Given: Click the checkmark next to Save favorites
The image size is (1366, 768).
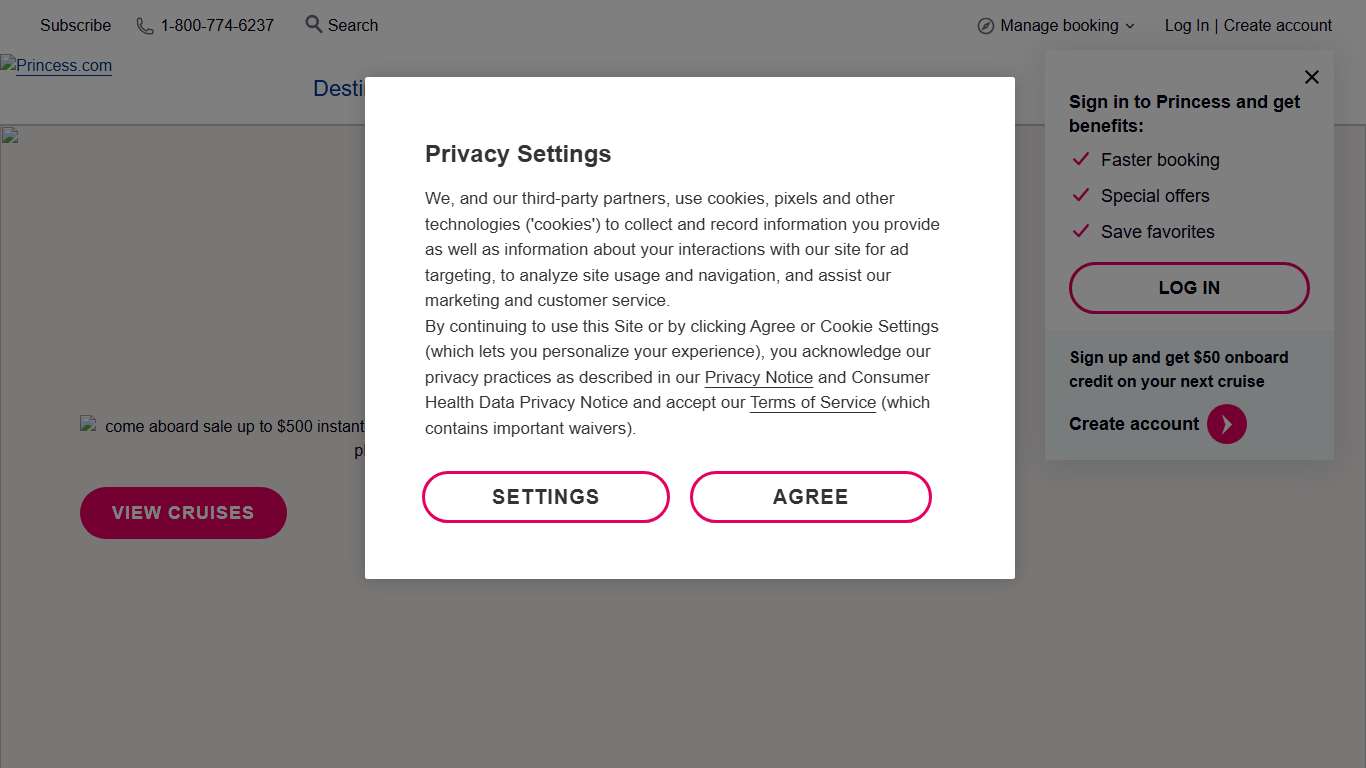Looking at the screenshot, I should pos(1080,232).
